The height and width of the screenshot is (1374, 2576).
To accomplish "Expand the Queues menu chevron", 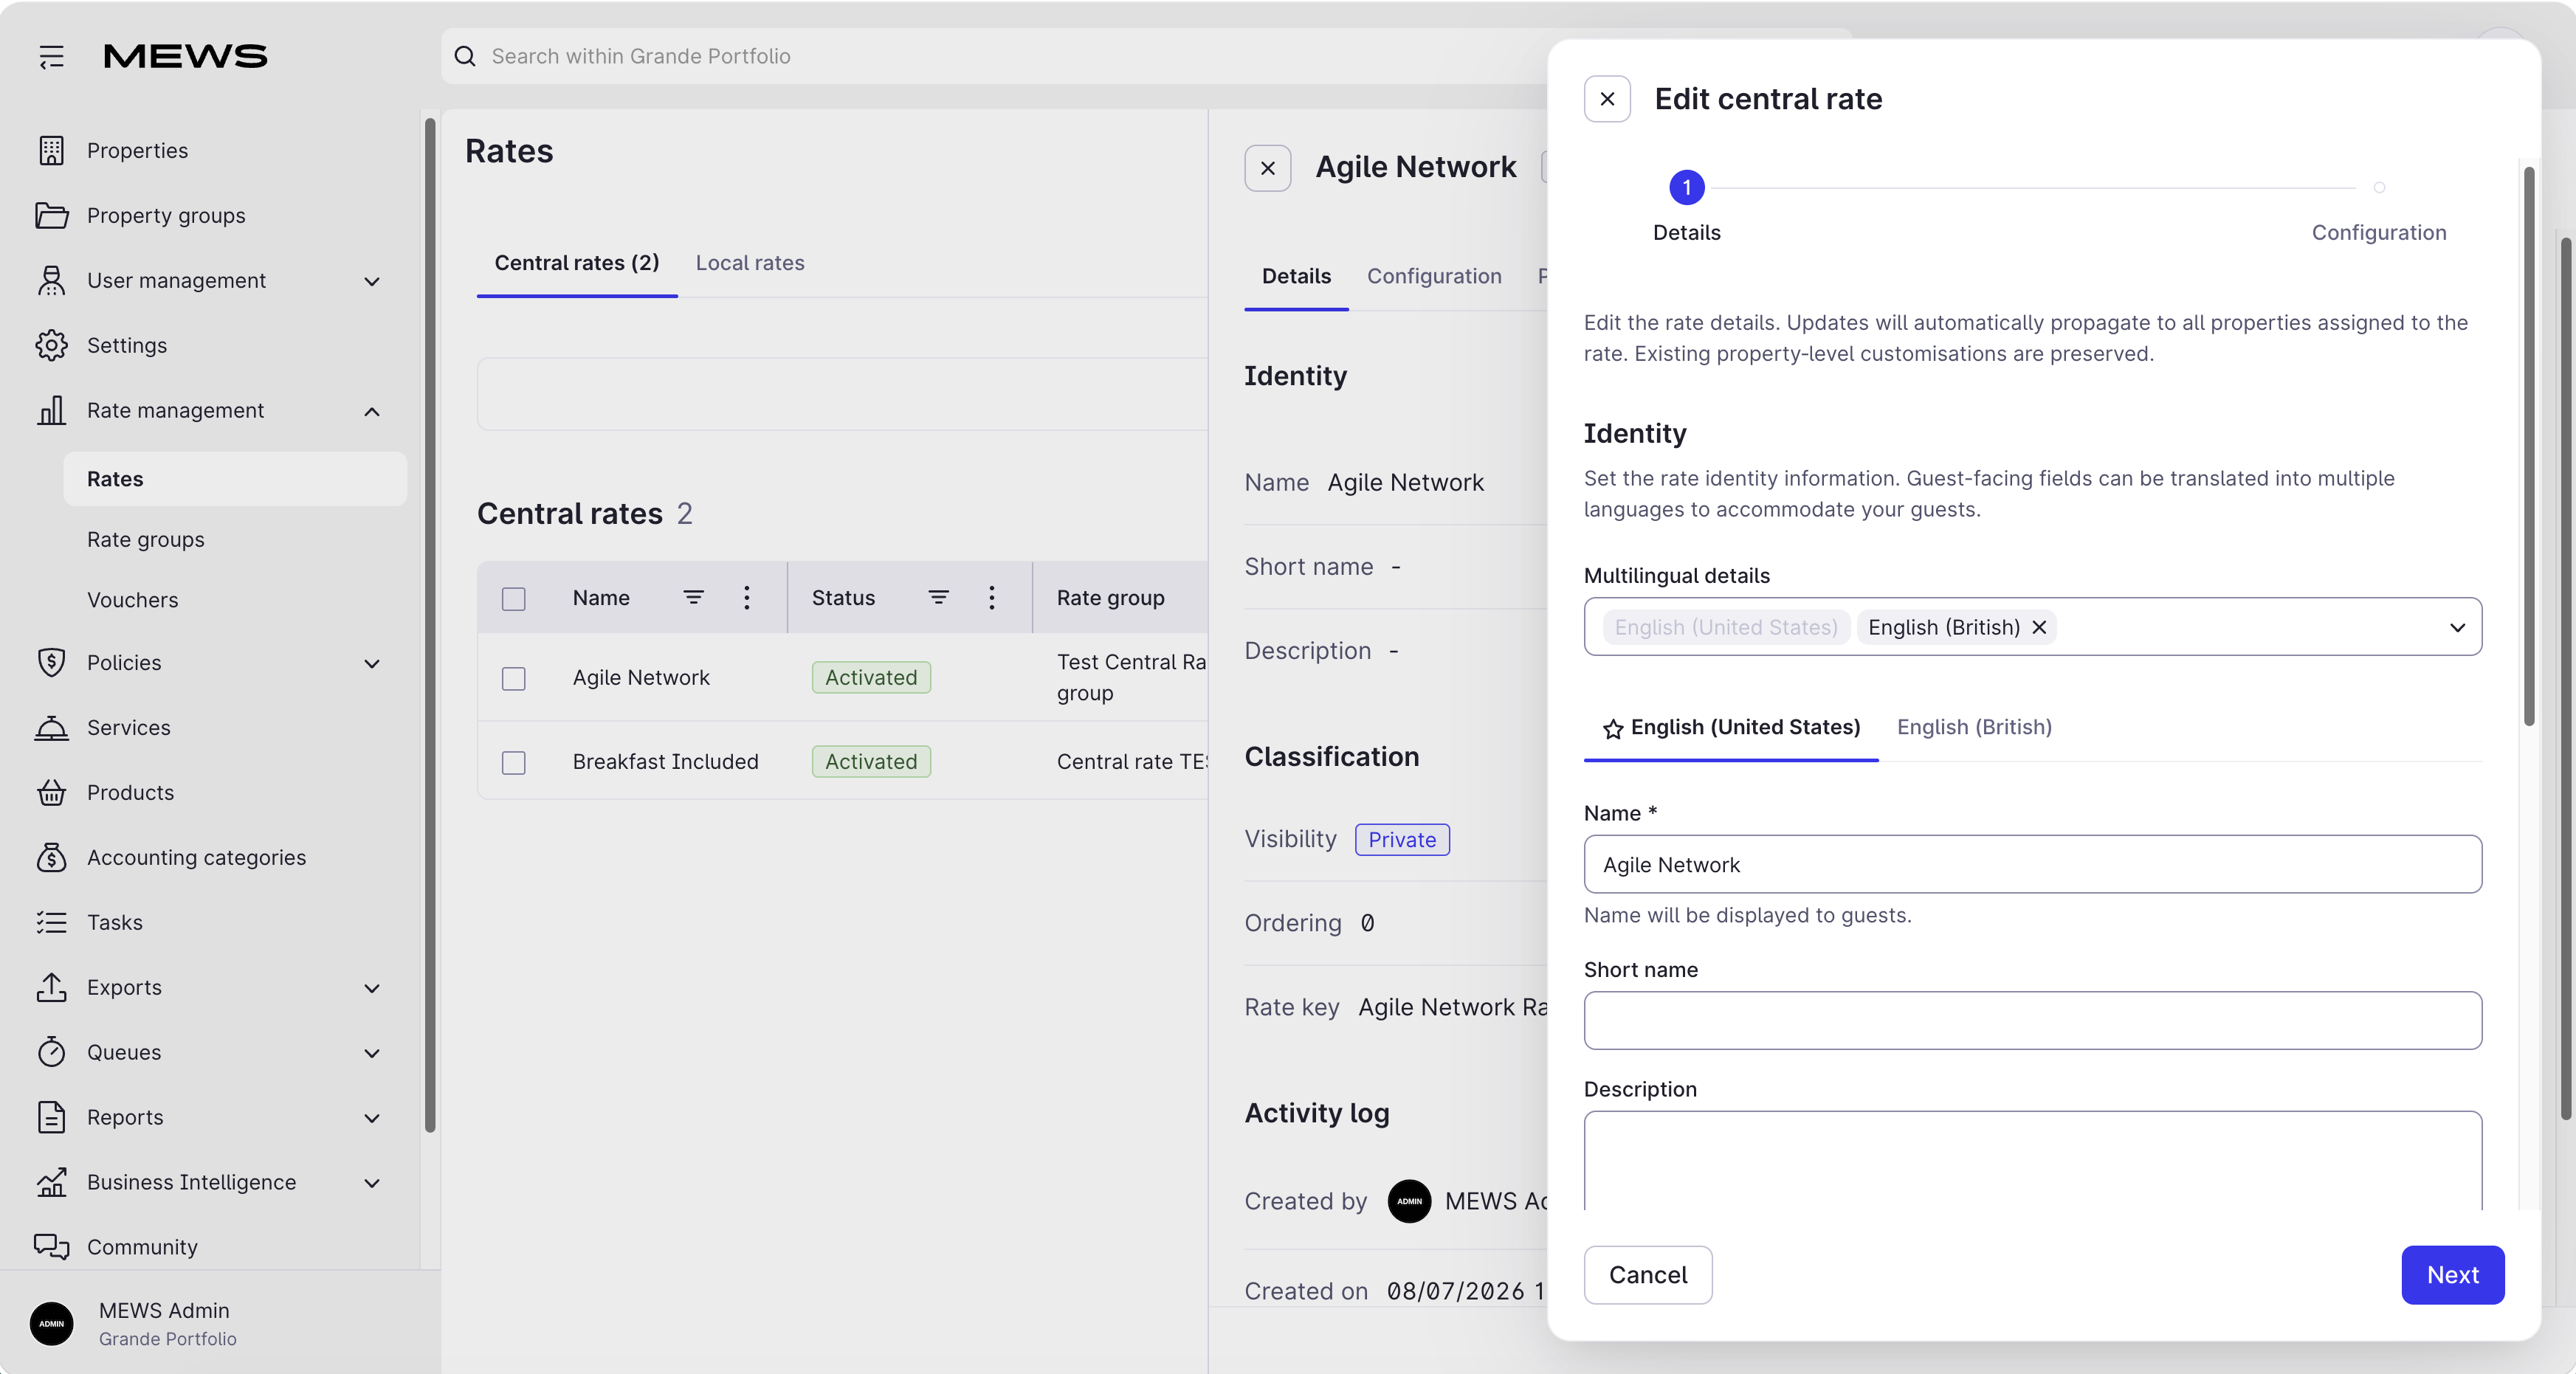I will [x=372, y=1053].
